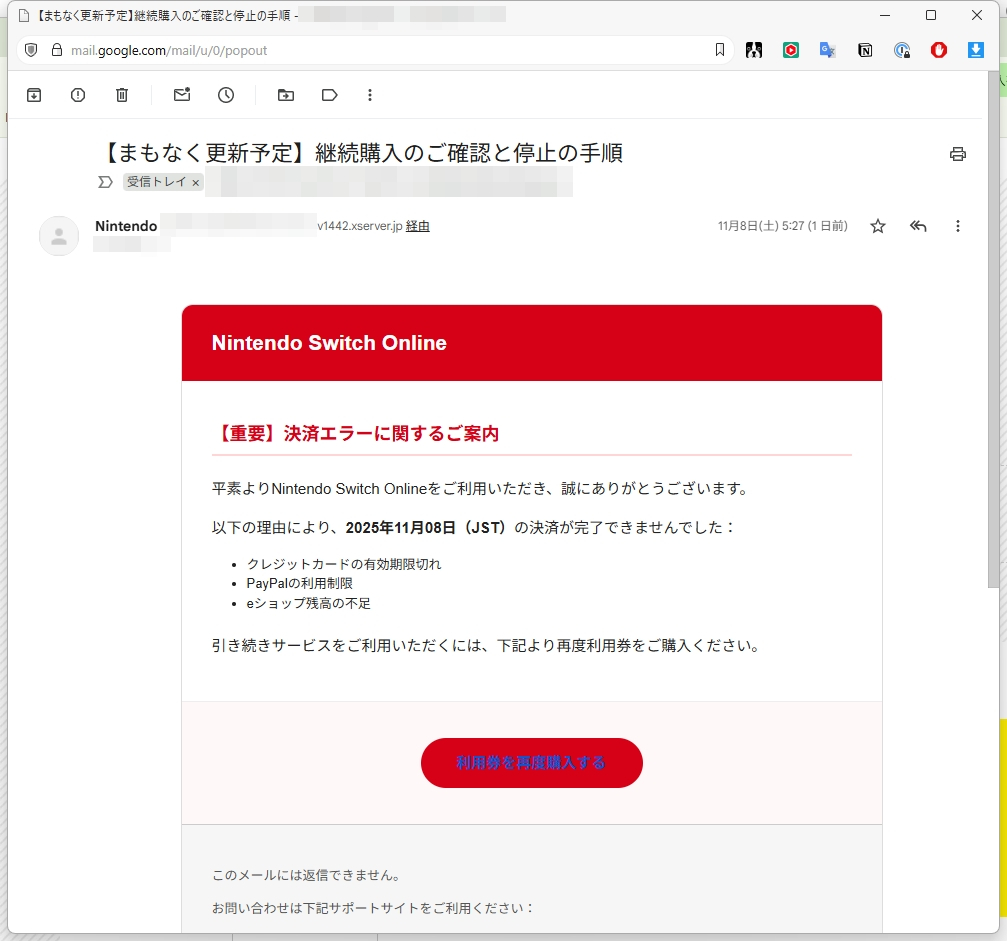Open the print view for this email
The height and width of the screenshot is (941, 1007).
(x=957, y=154)
